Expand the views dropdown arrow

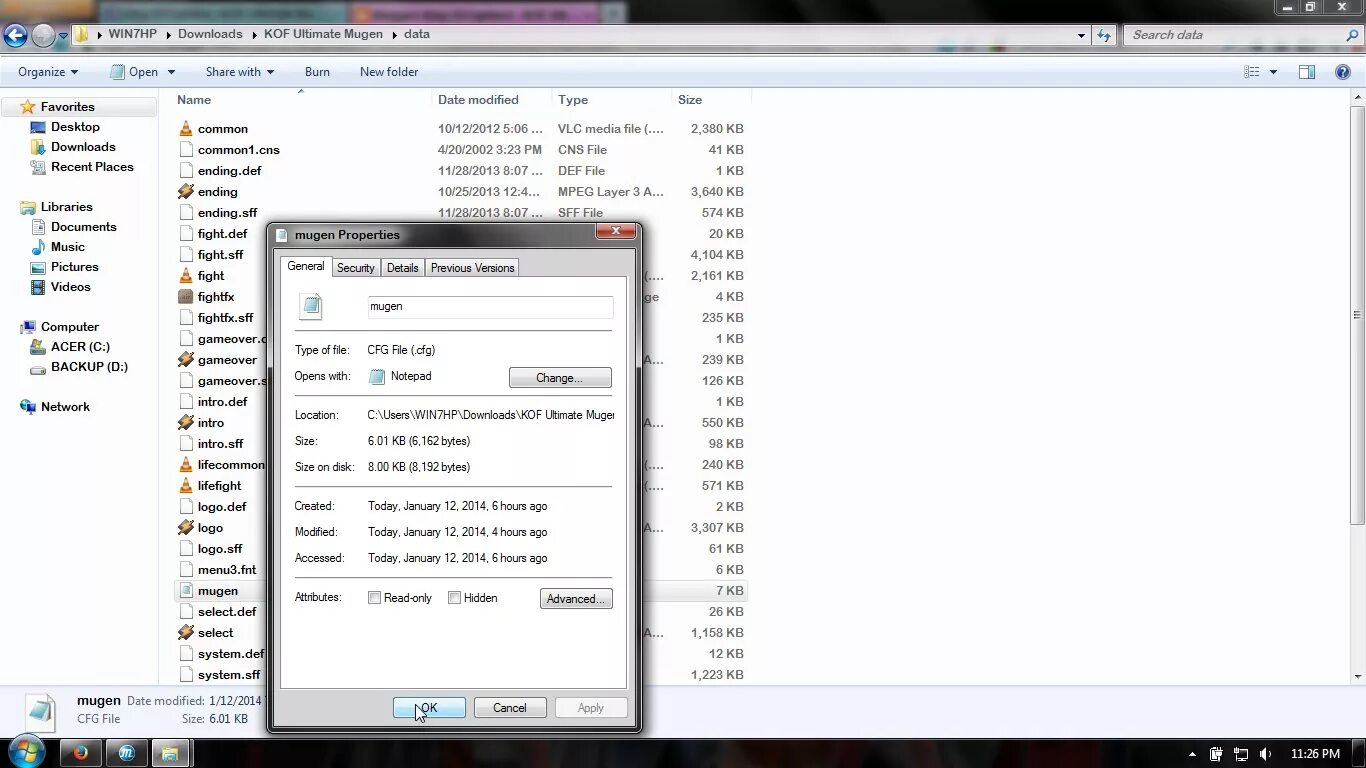coord(1273,72)
